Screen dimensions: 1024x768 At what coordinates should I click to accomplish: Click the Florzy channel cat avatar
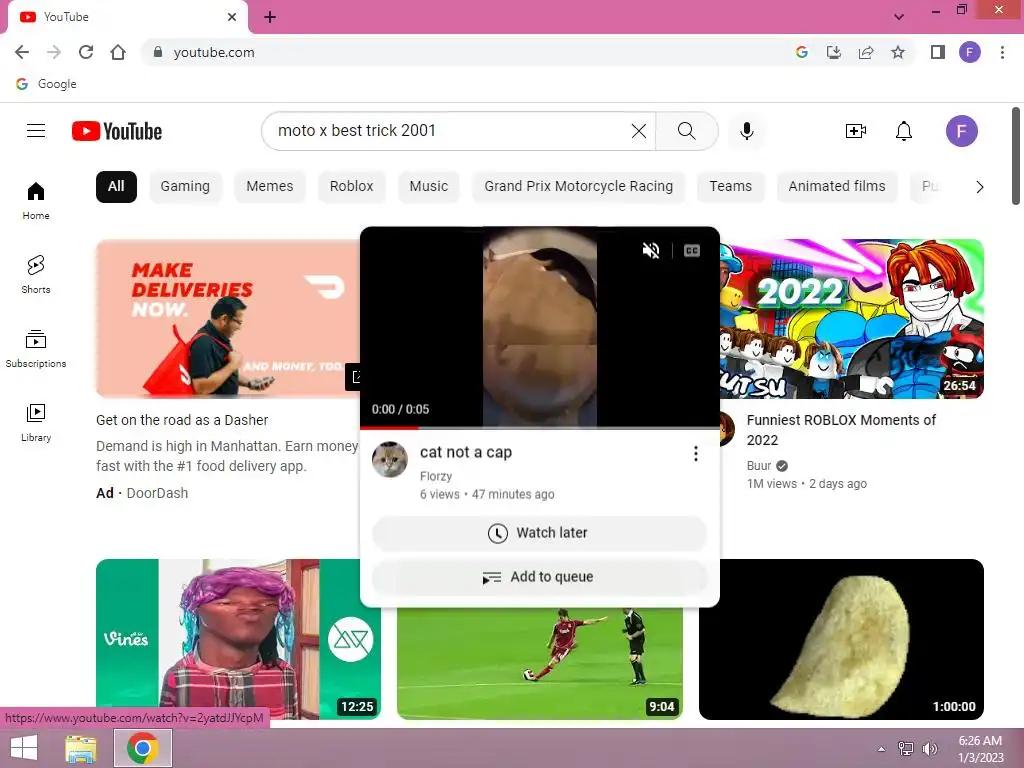coord(390,459)
